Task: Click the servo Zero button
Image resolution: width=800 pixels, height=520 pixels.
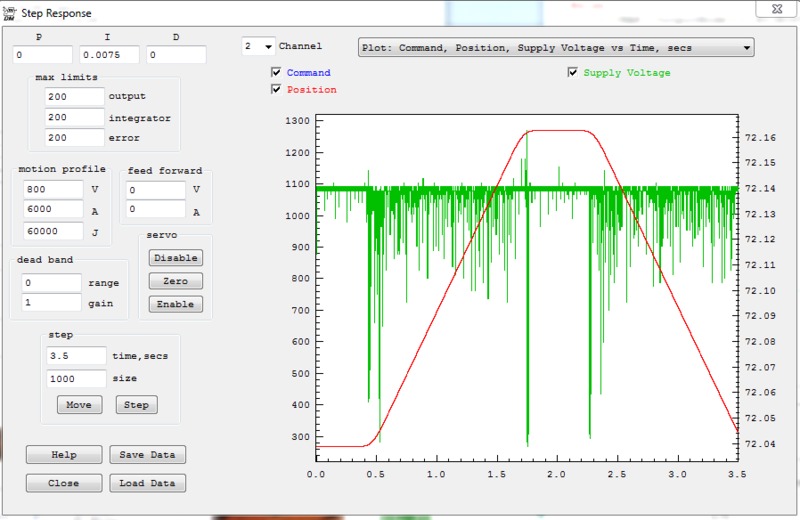Action: click(x=175, y=281)
